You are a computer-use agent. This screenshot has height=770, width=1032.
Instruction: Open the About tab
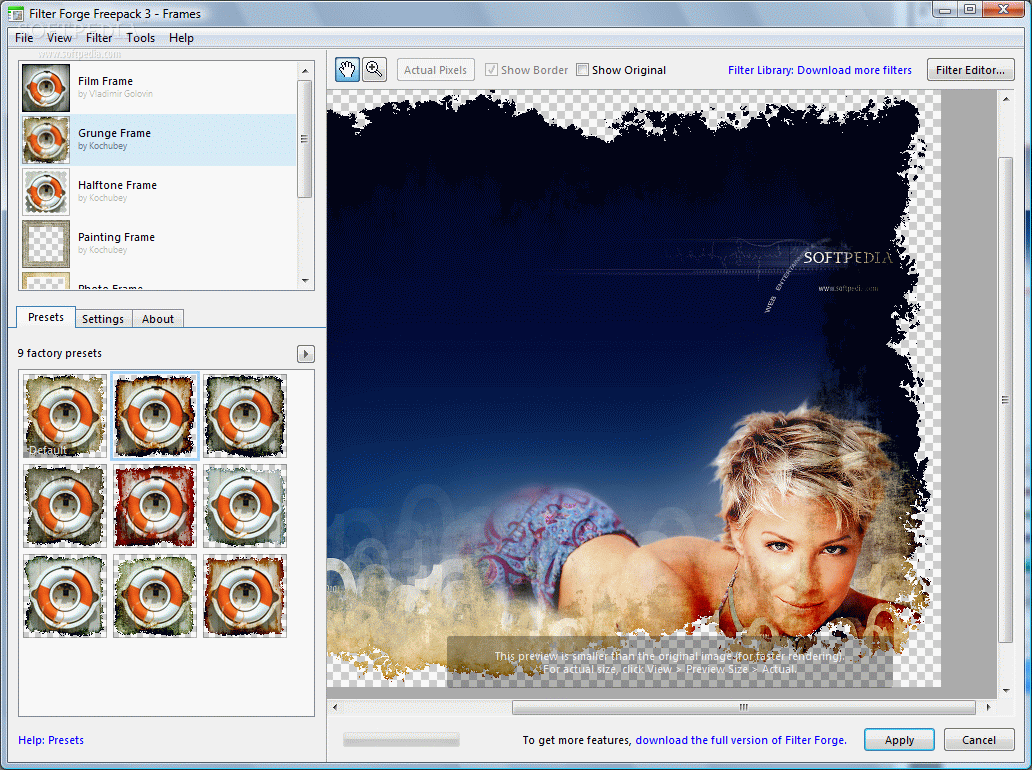(158, 319)
